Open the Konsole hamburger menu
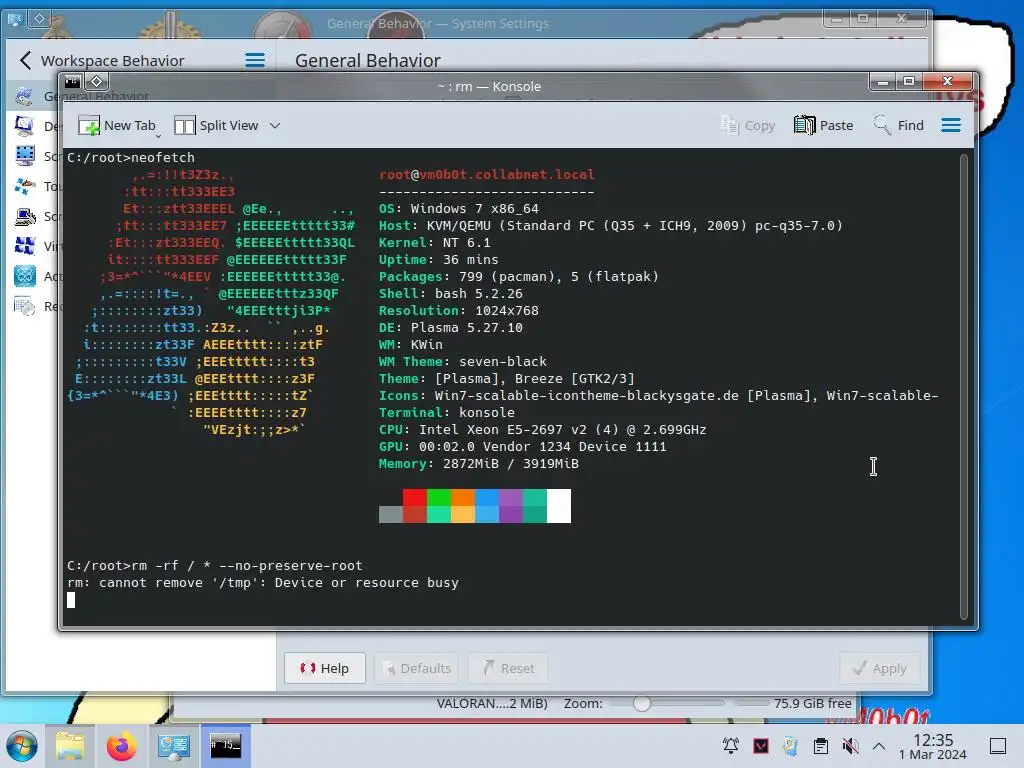 pos(951,125)
